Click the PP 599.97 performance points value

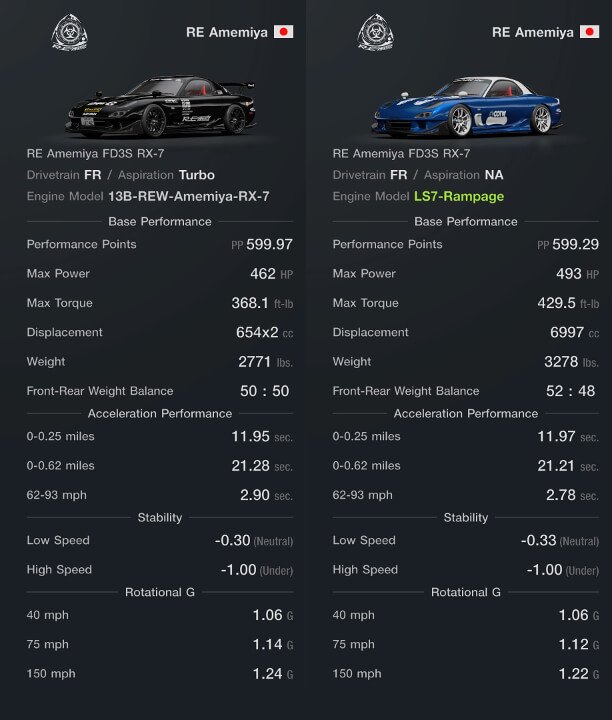pos(262,244)
